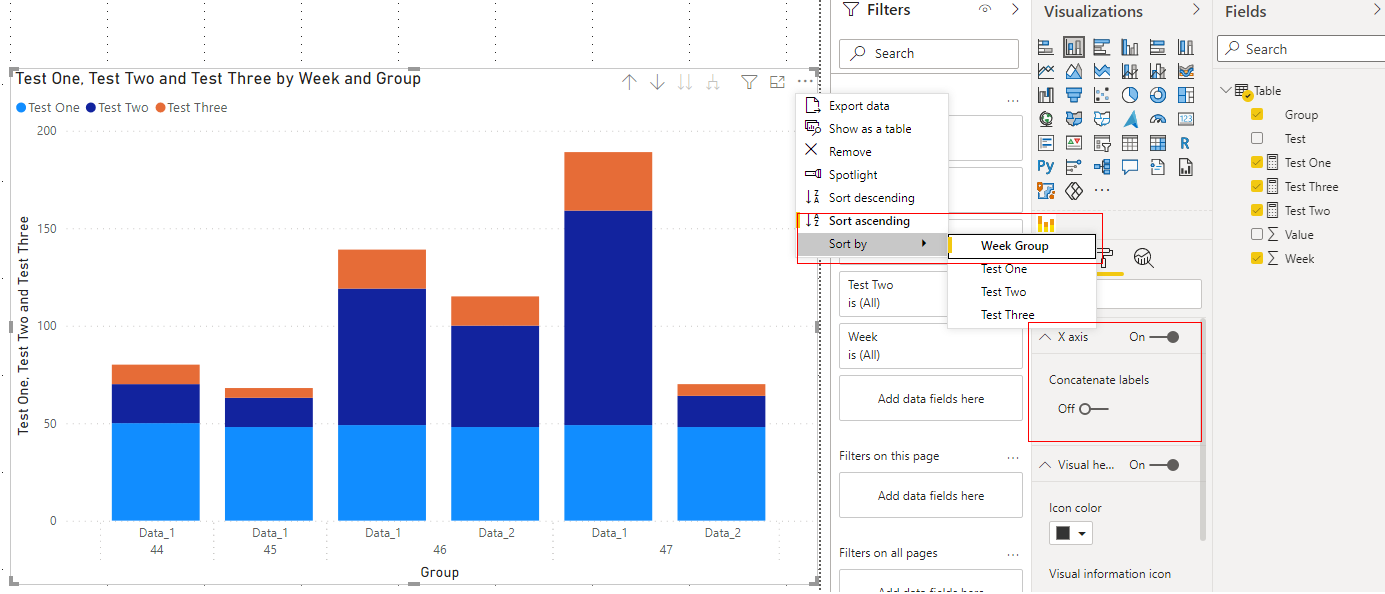Insert the globe map visual
Screen dimensions: 1385x594
[x=1046, y=119]
